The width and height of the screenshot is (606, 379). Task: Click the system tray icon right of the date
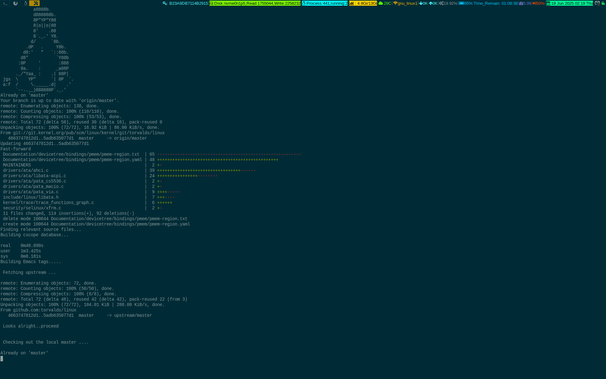(x=597, y=3)
